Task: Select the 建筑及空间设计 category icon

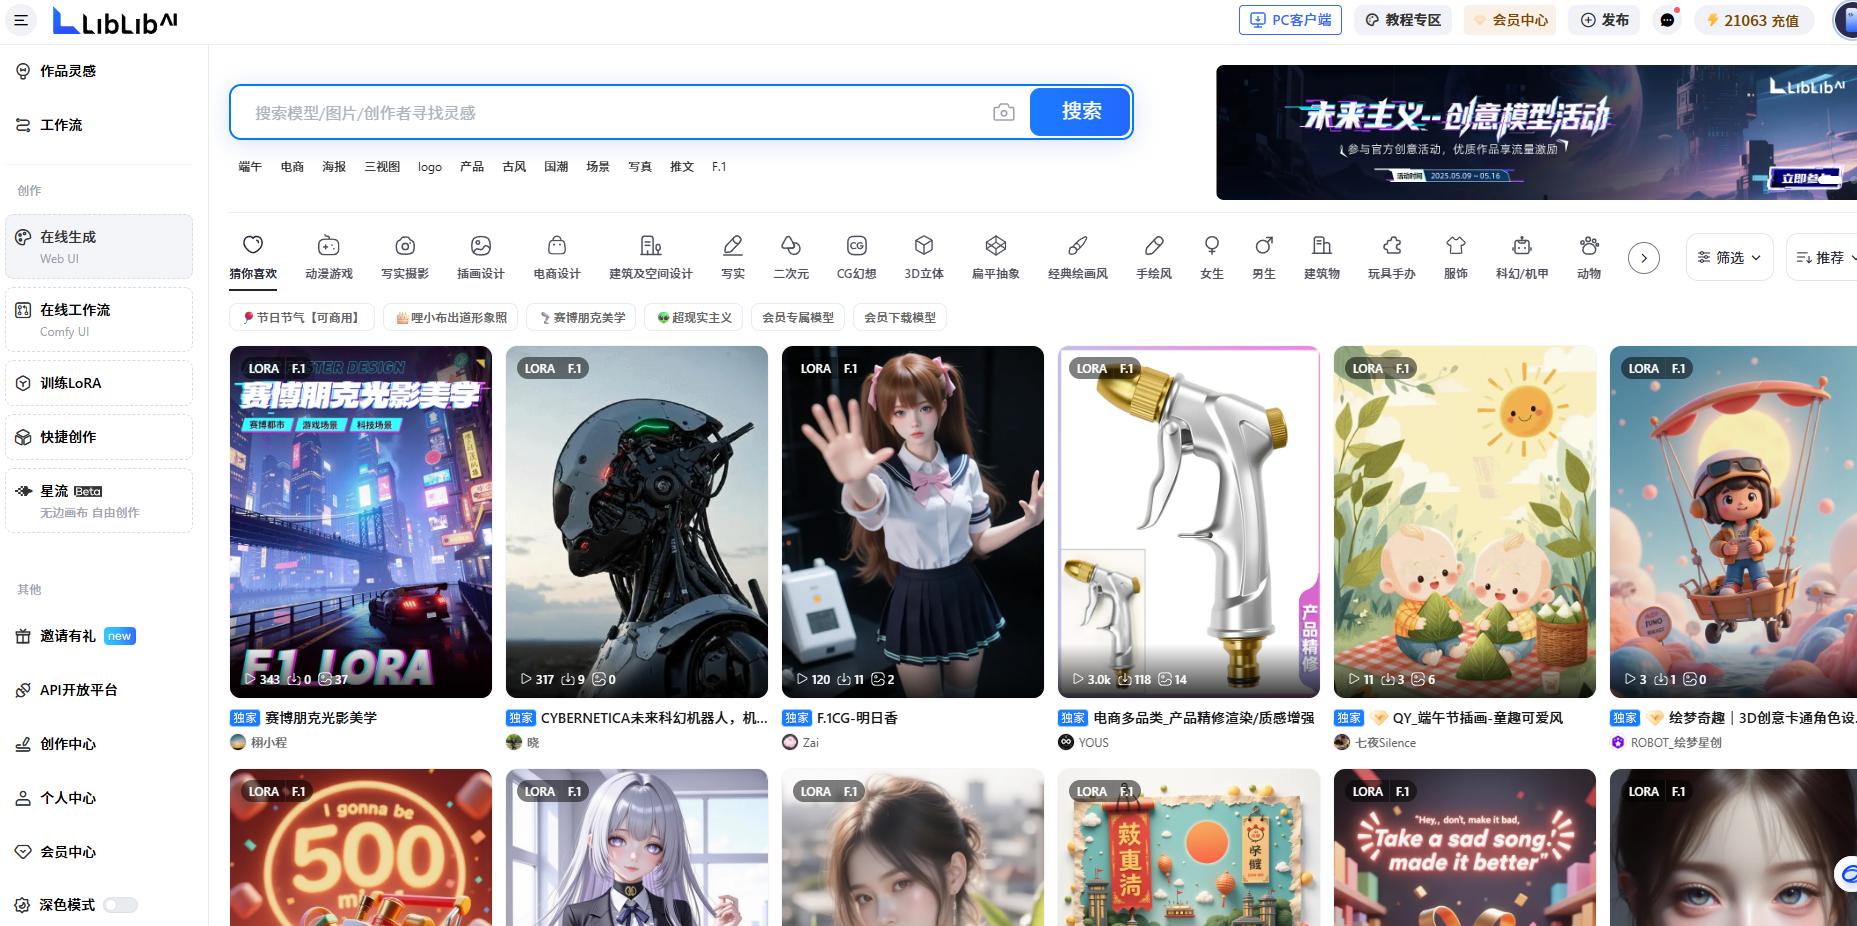Action: (651, 245)
